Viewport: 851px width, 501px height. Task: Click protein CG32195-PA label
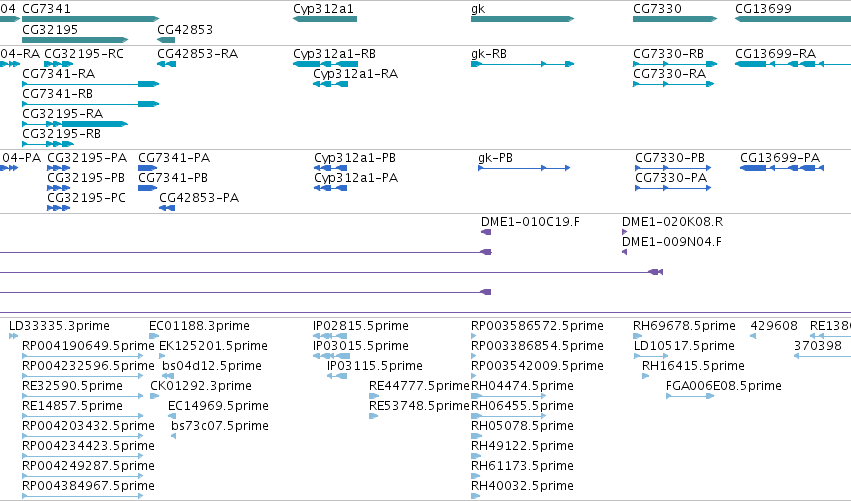(87, 158)
